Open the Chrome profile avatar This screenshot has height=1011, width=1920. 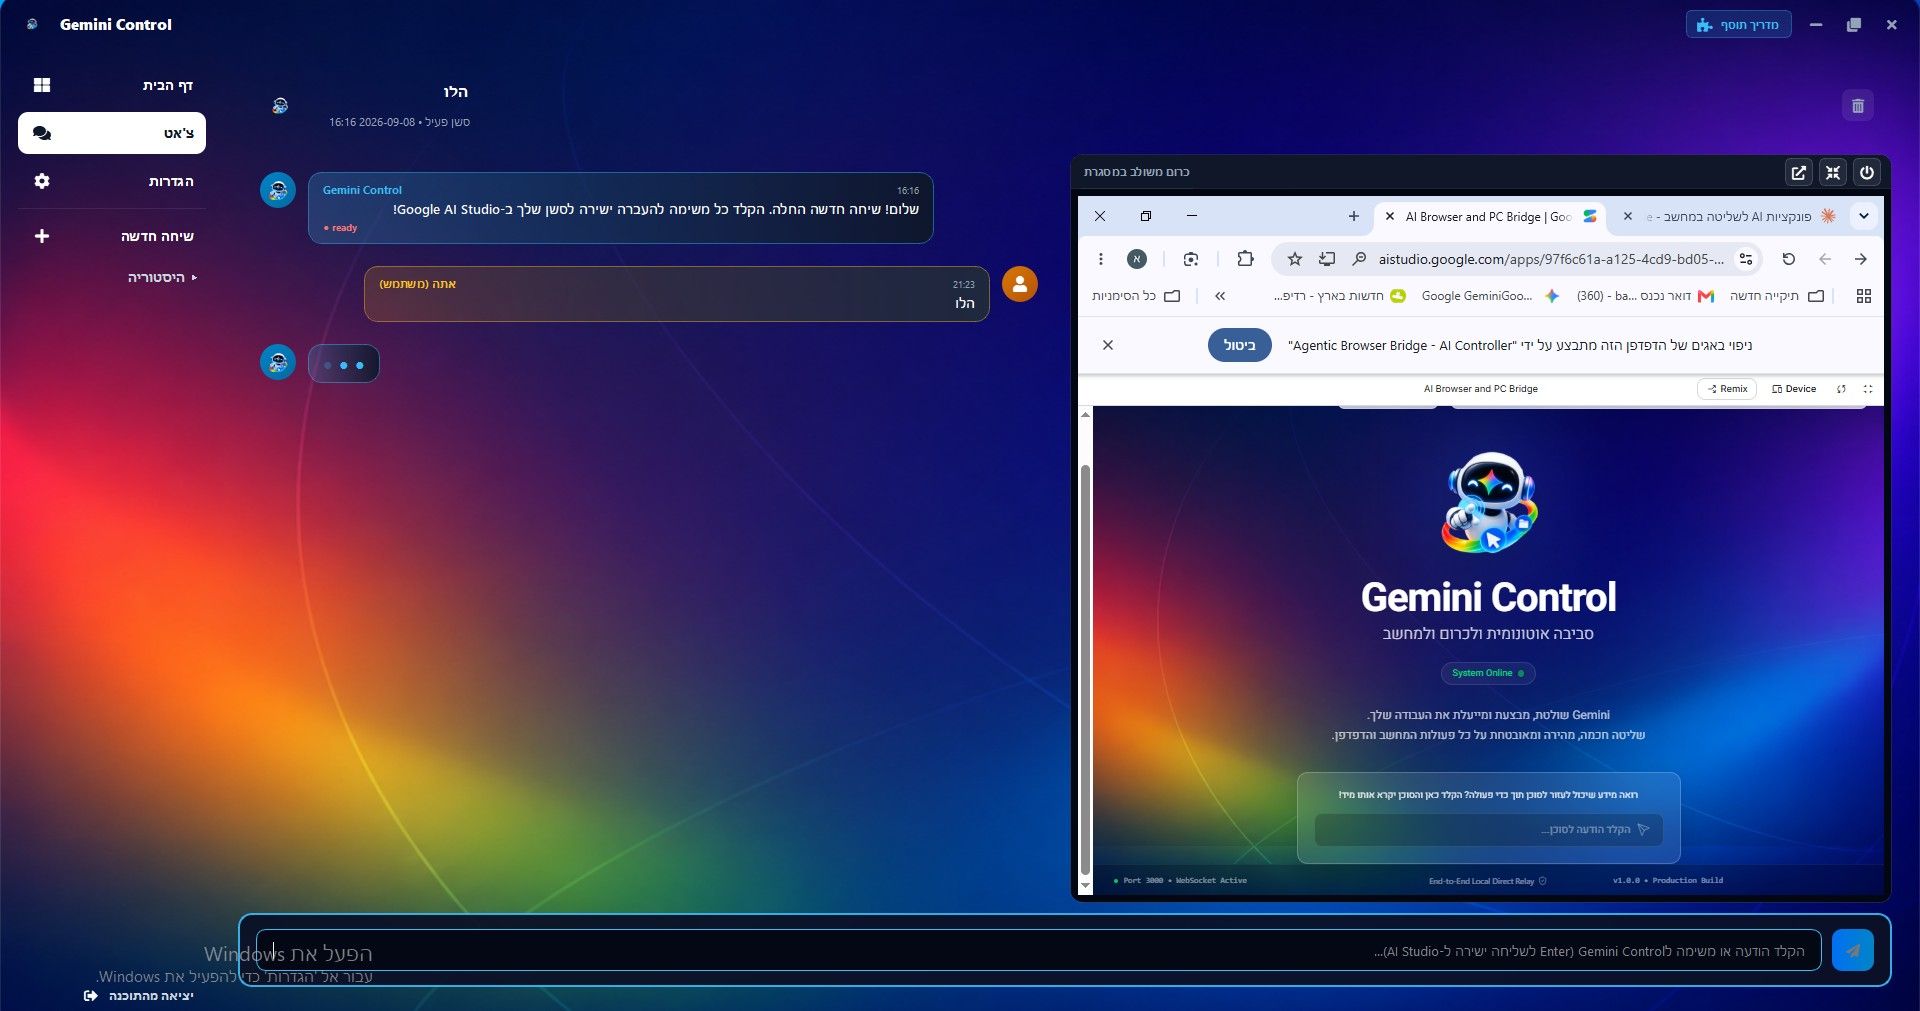point(1137,259)
